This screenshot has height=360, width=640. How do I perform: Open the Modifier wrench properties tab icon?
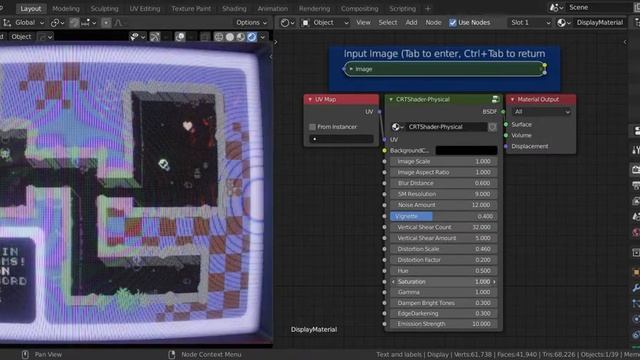[x=636, y=289]
